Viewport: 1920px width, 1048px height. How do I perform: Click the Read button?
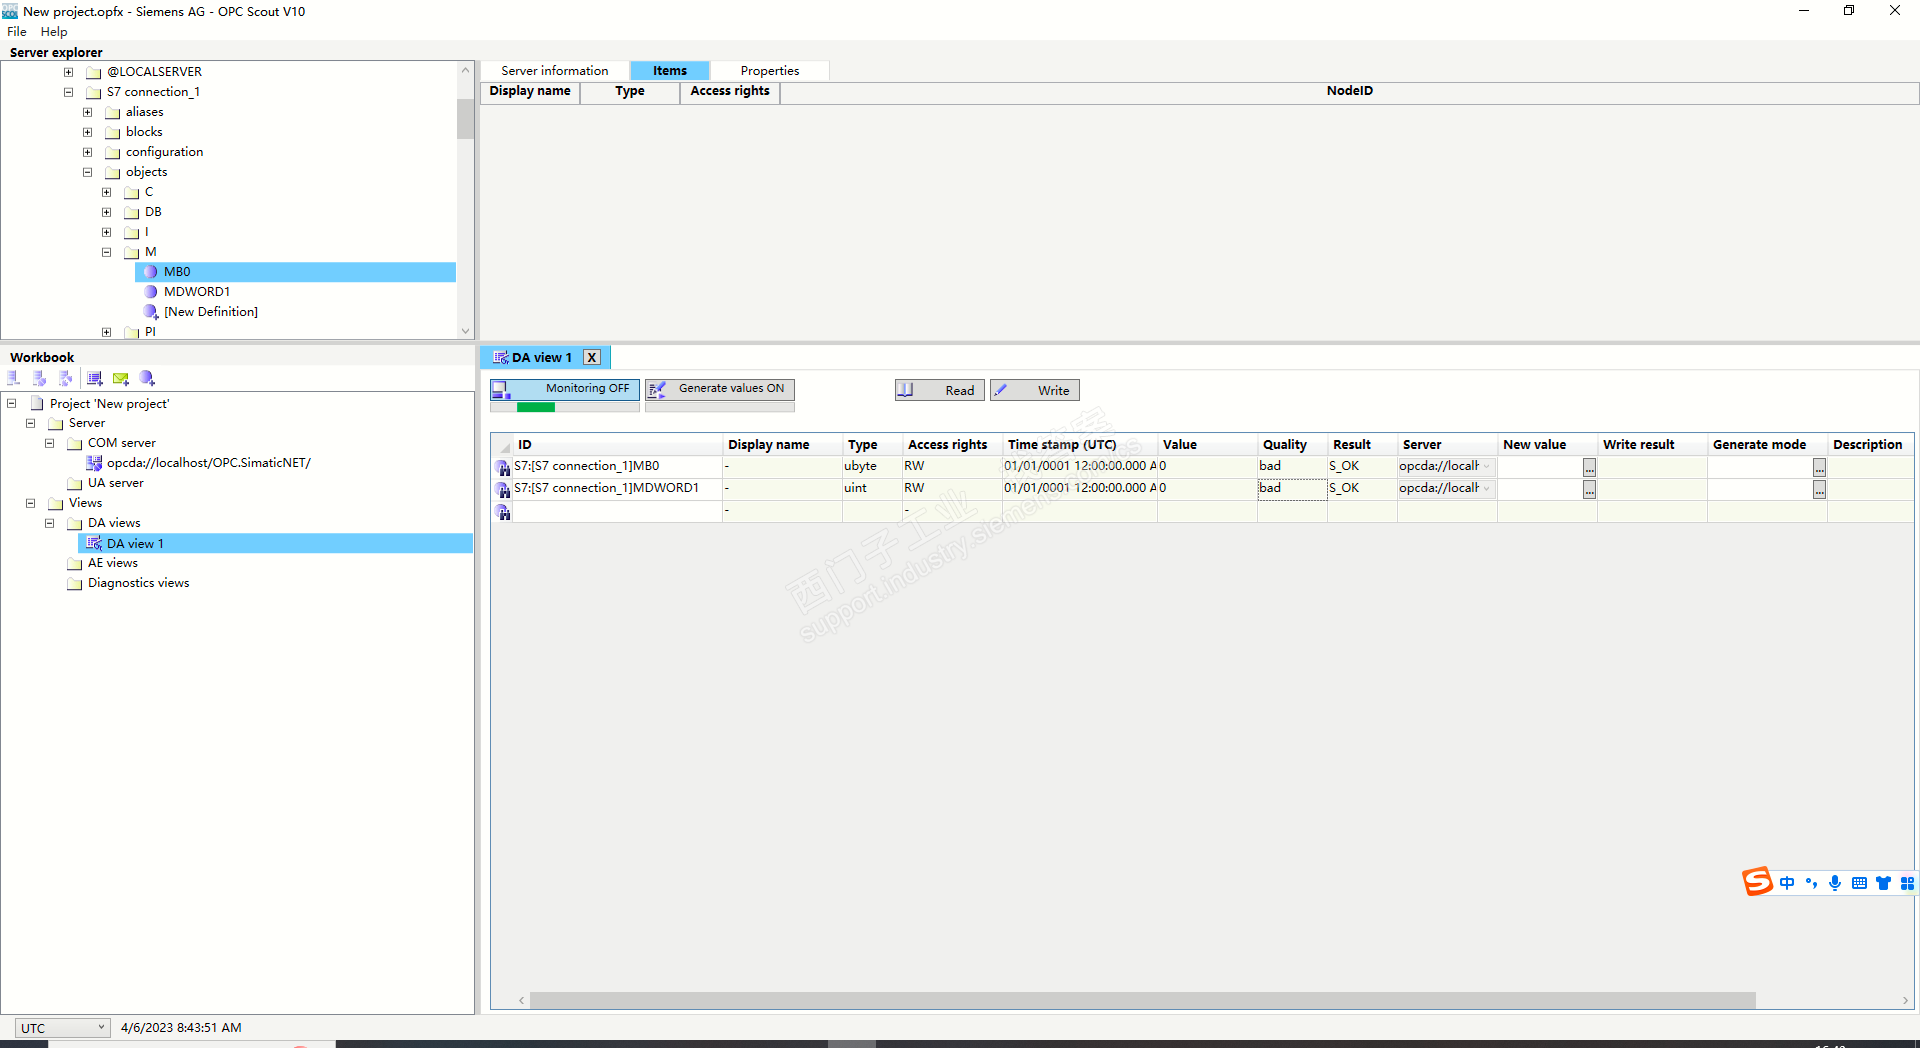(940, 390)
